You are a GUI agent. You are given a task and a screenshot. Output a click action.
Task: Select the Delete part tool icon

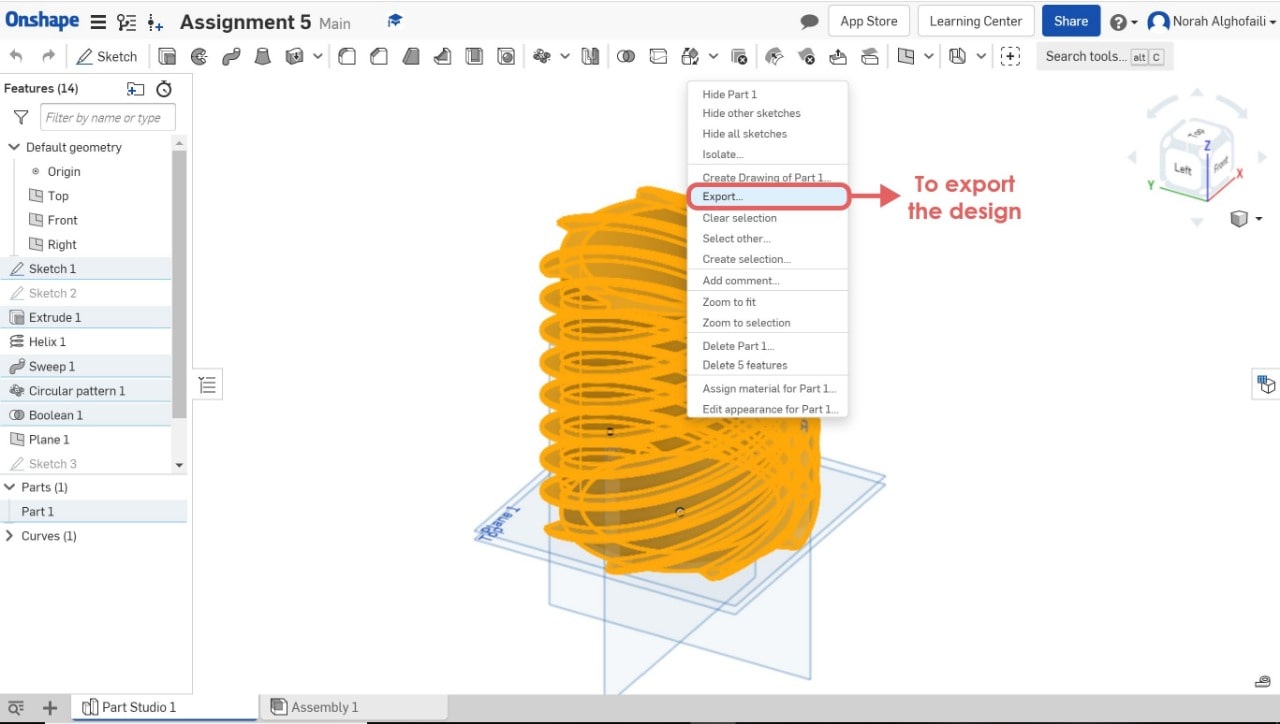pyautogui.click(x=739, y=57)
